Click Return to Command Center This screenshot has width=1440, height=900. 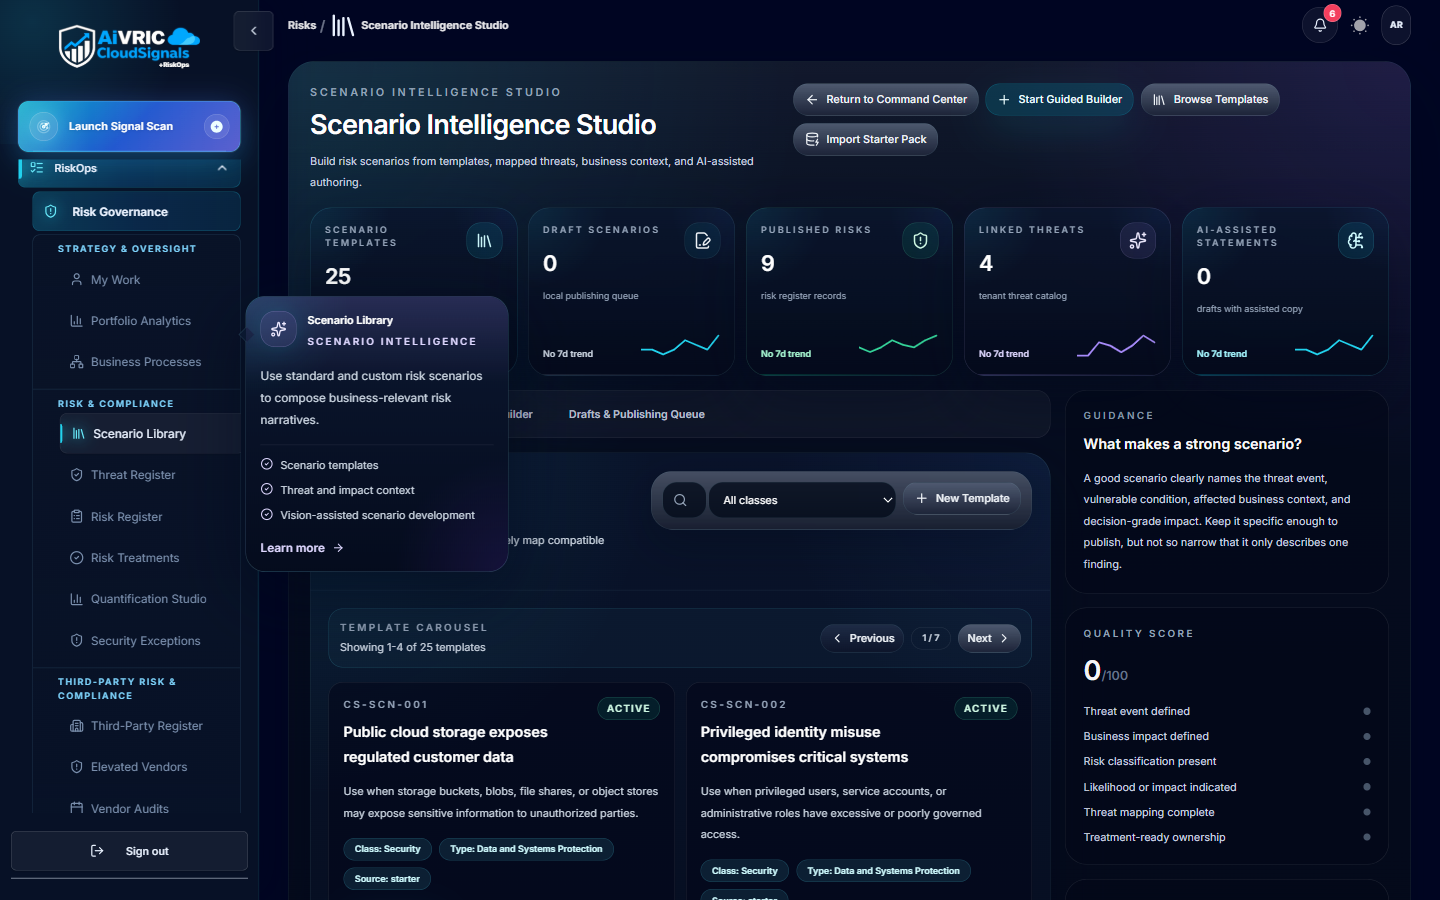pyautogui.click(x=886, y=99)
